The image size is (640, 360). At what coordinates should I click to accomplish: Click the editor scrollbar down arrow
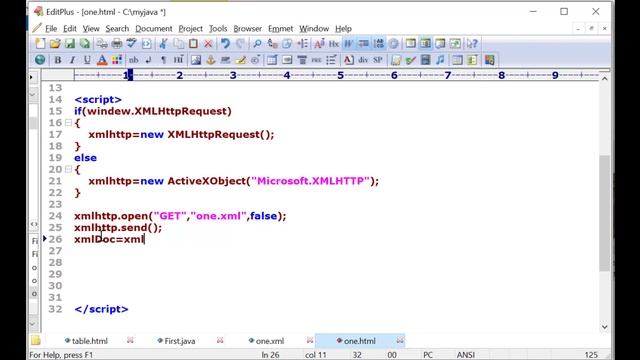click(x=604, y=327)
